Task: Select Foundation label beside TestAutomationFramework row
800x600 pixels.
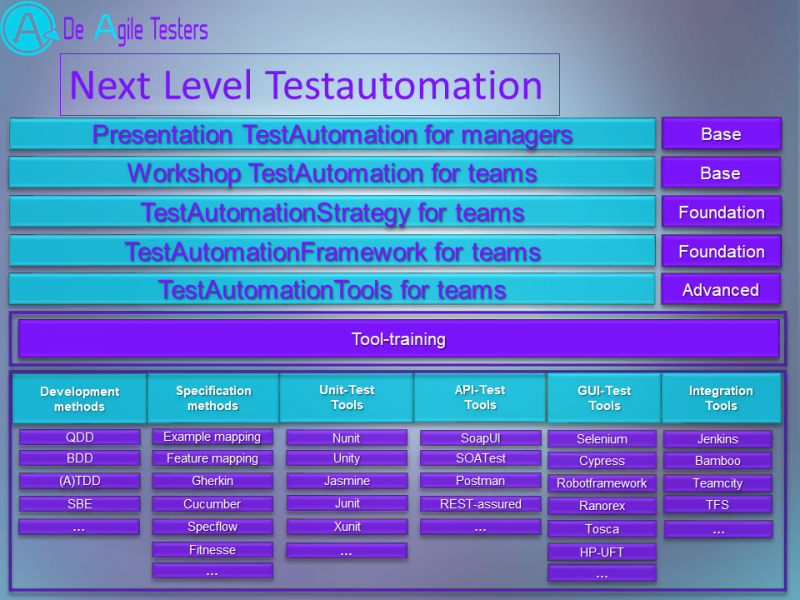Action: point(721,251)
